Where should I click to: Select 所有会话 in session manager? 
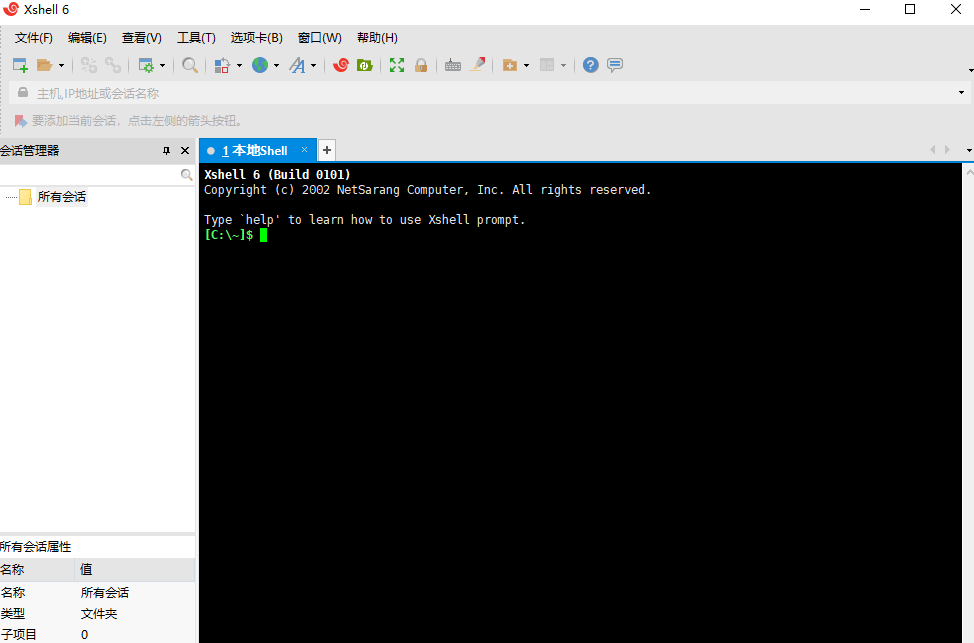point(60,196)
